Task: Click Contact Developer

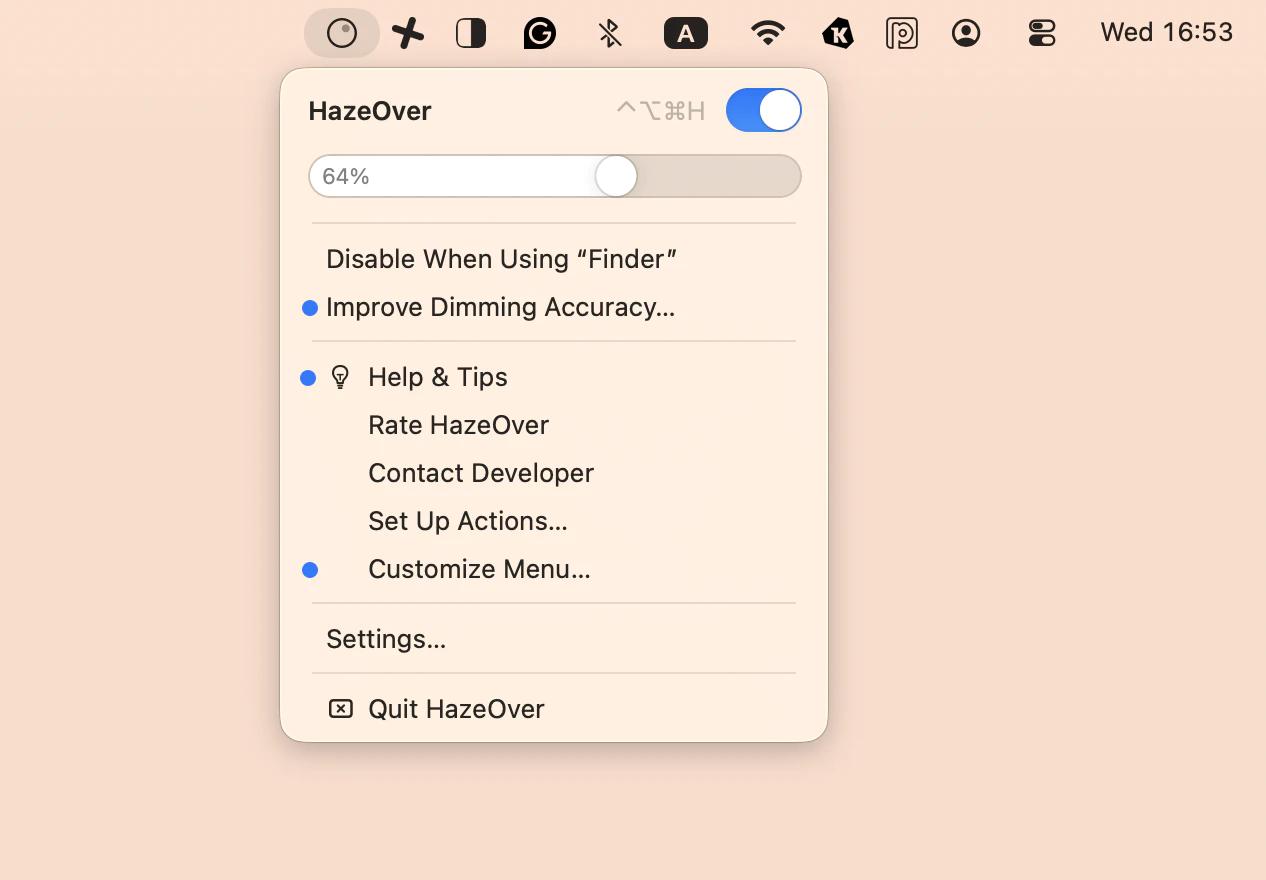Action: (x=481, y=473)
